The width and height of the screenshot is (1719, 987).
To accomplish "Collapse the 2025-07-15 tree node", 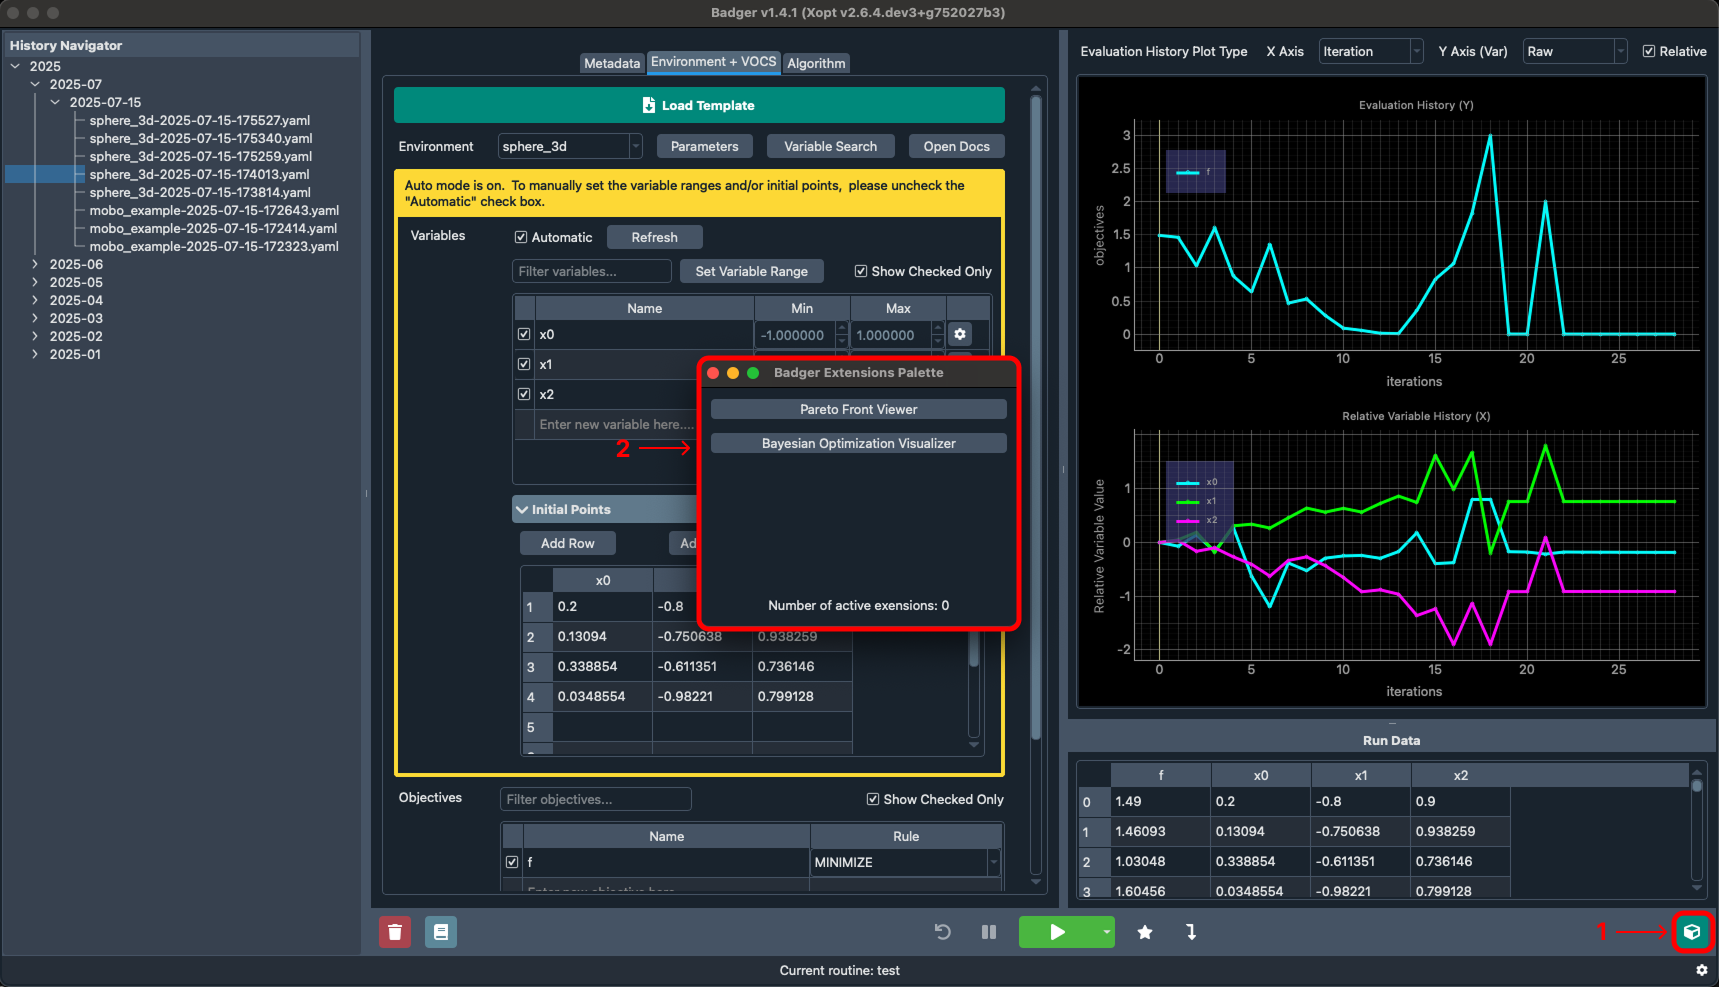I will (55, 102).
